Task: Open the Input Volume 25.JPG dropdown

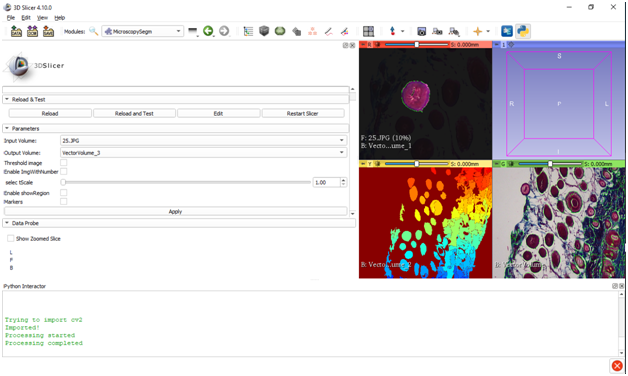Action: tap(203, 141)
